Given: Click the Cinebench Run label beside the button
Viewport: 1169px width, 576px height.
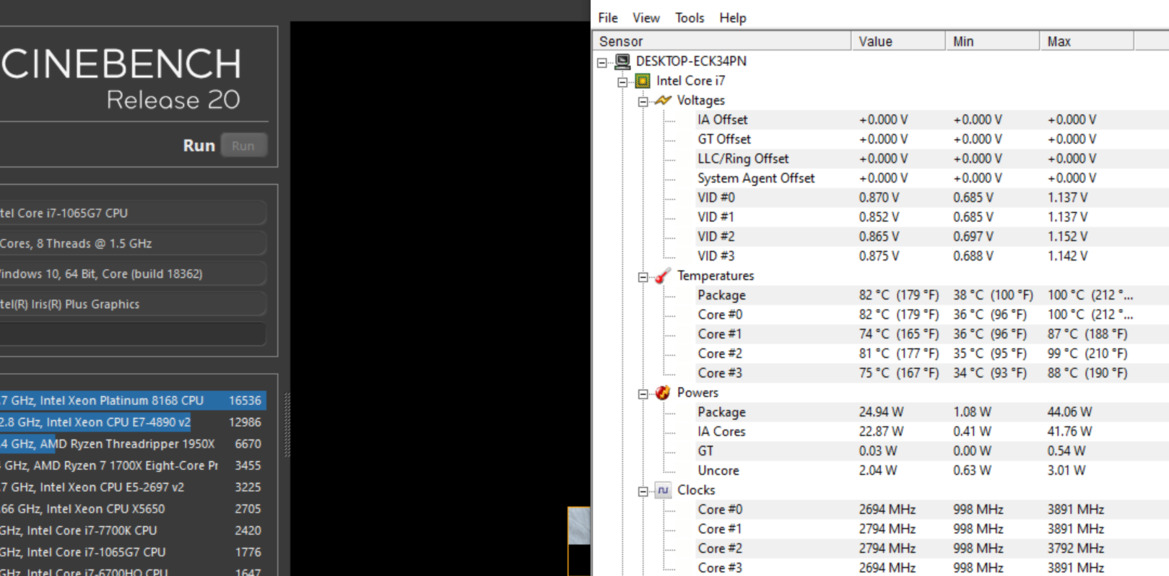Looking at the screenshot, I should pyautogui.click(x=199, y=146).
